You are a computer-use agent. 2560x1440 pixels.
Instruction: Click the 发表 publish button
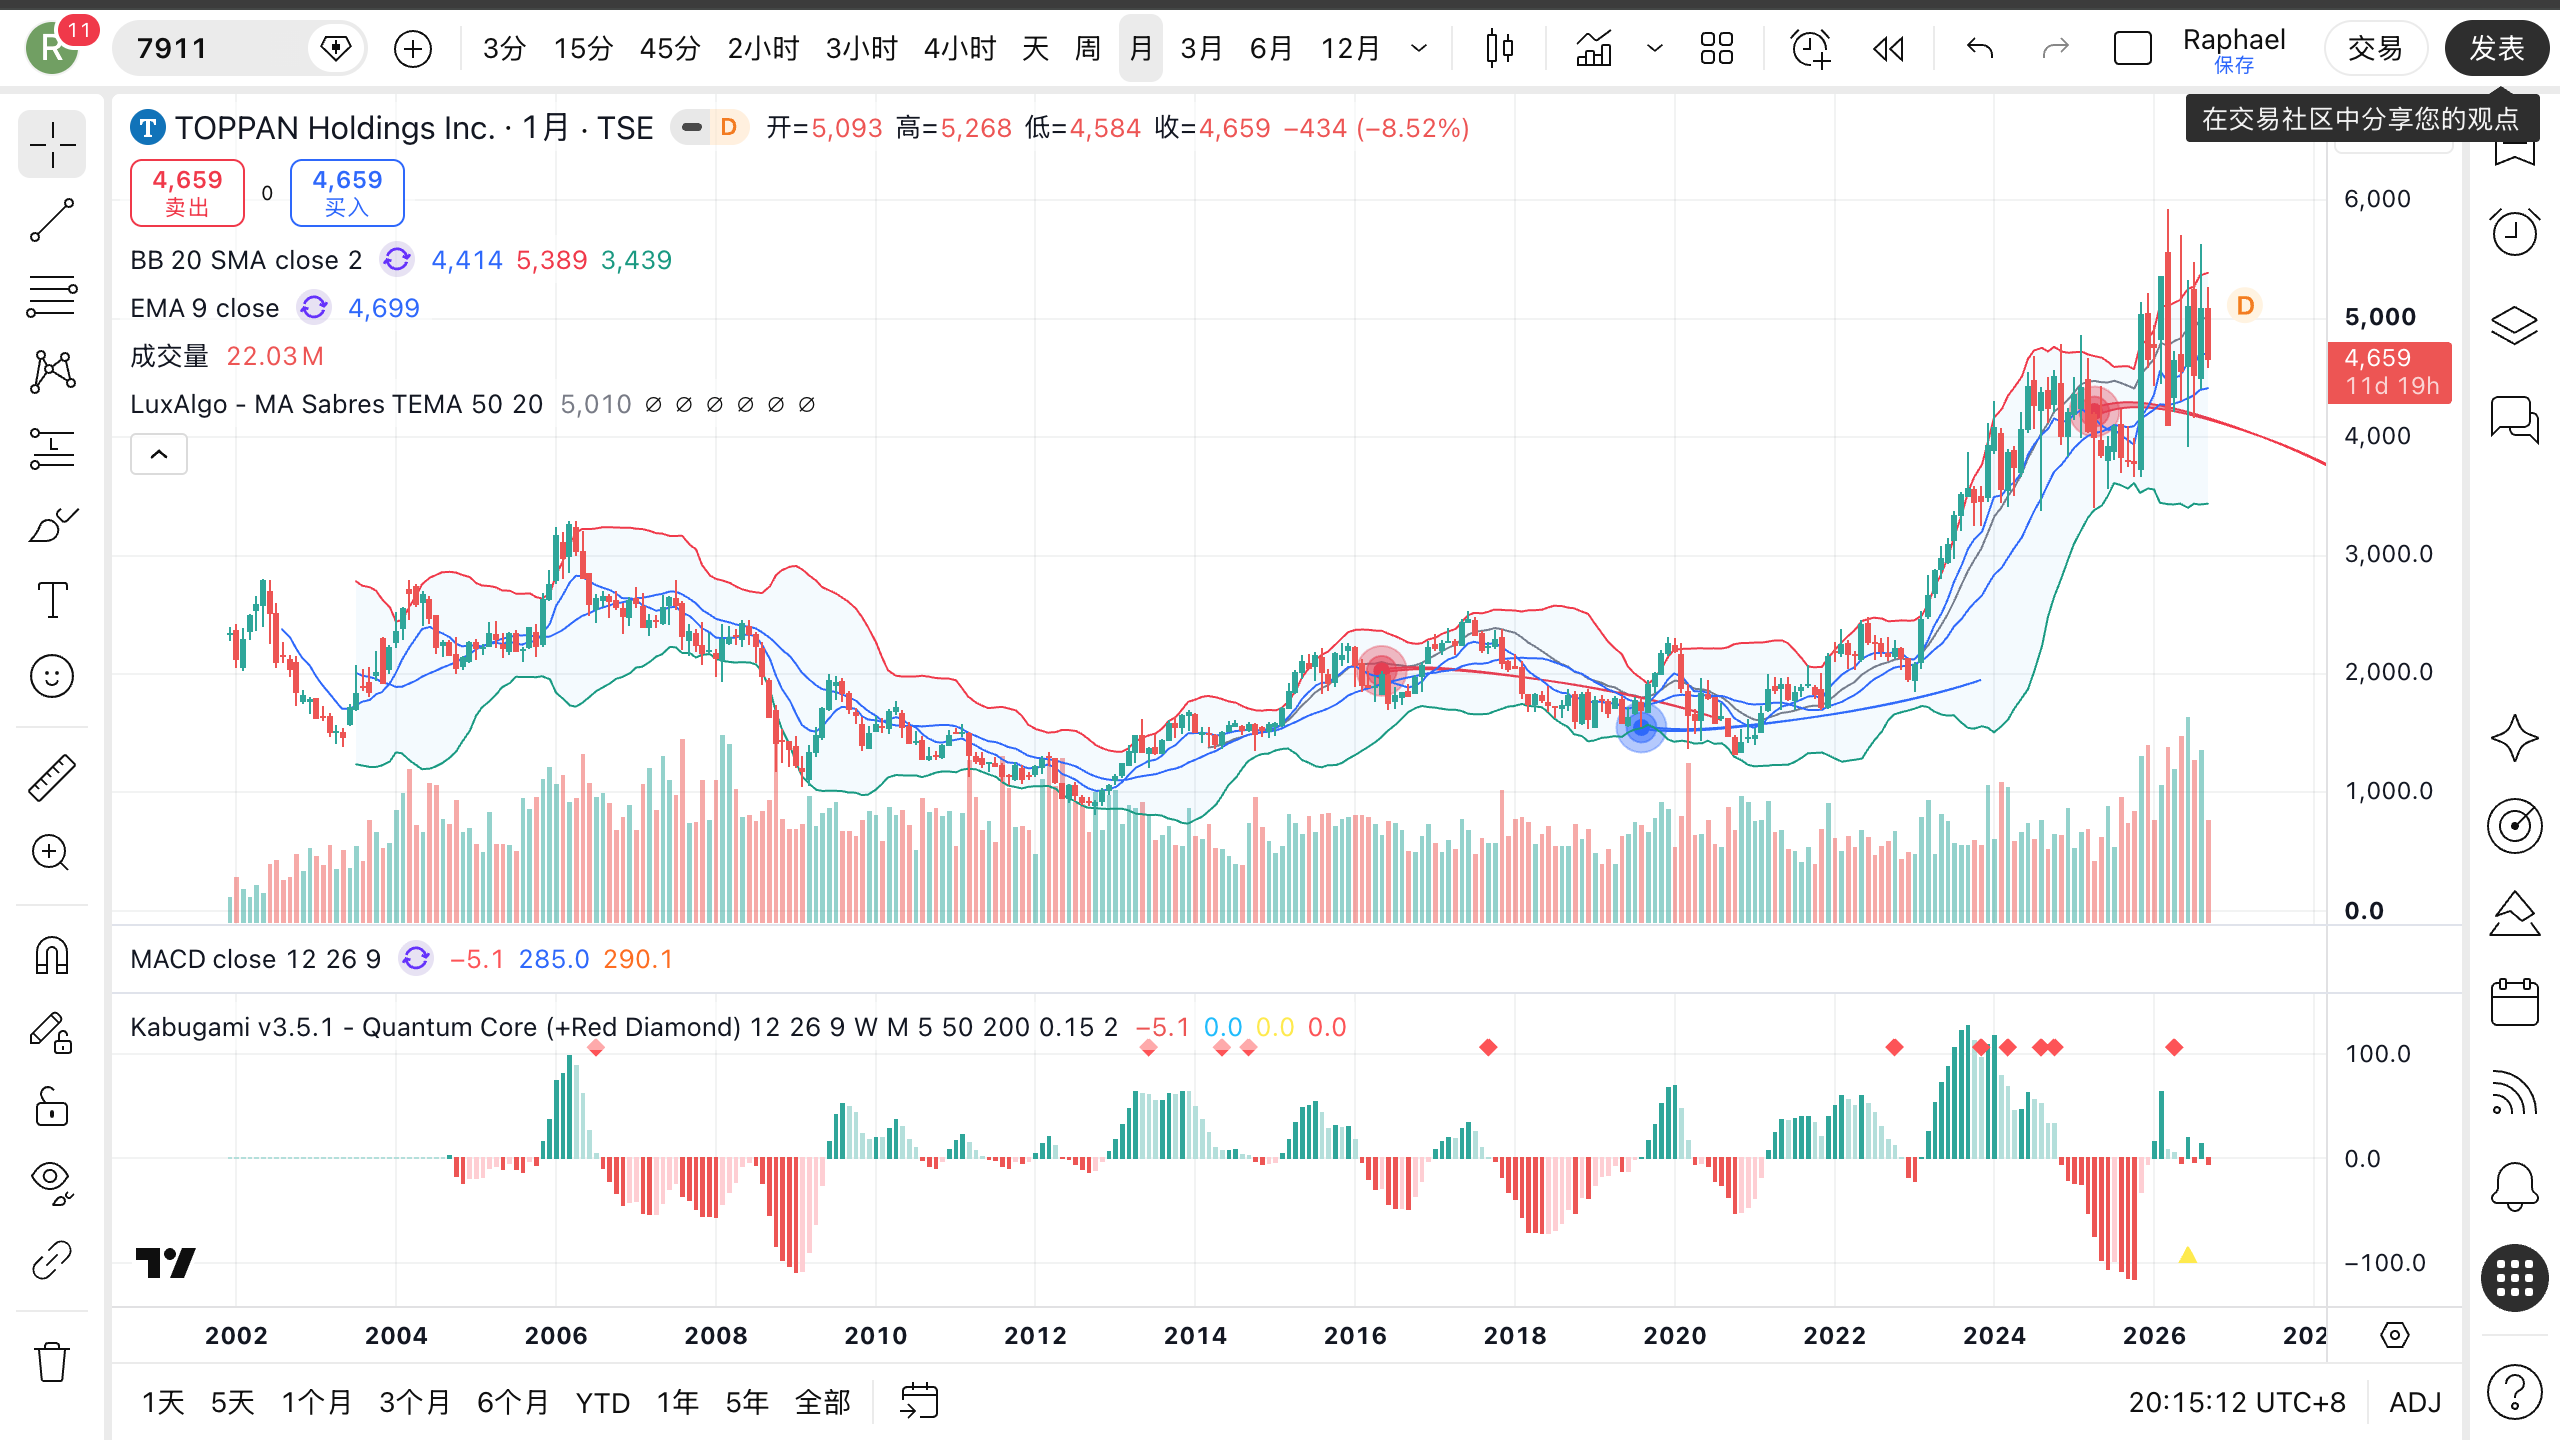point(2496,48)
